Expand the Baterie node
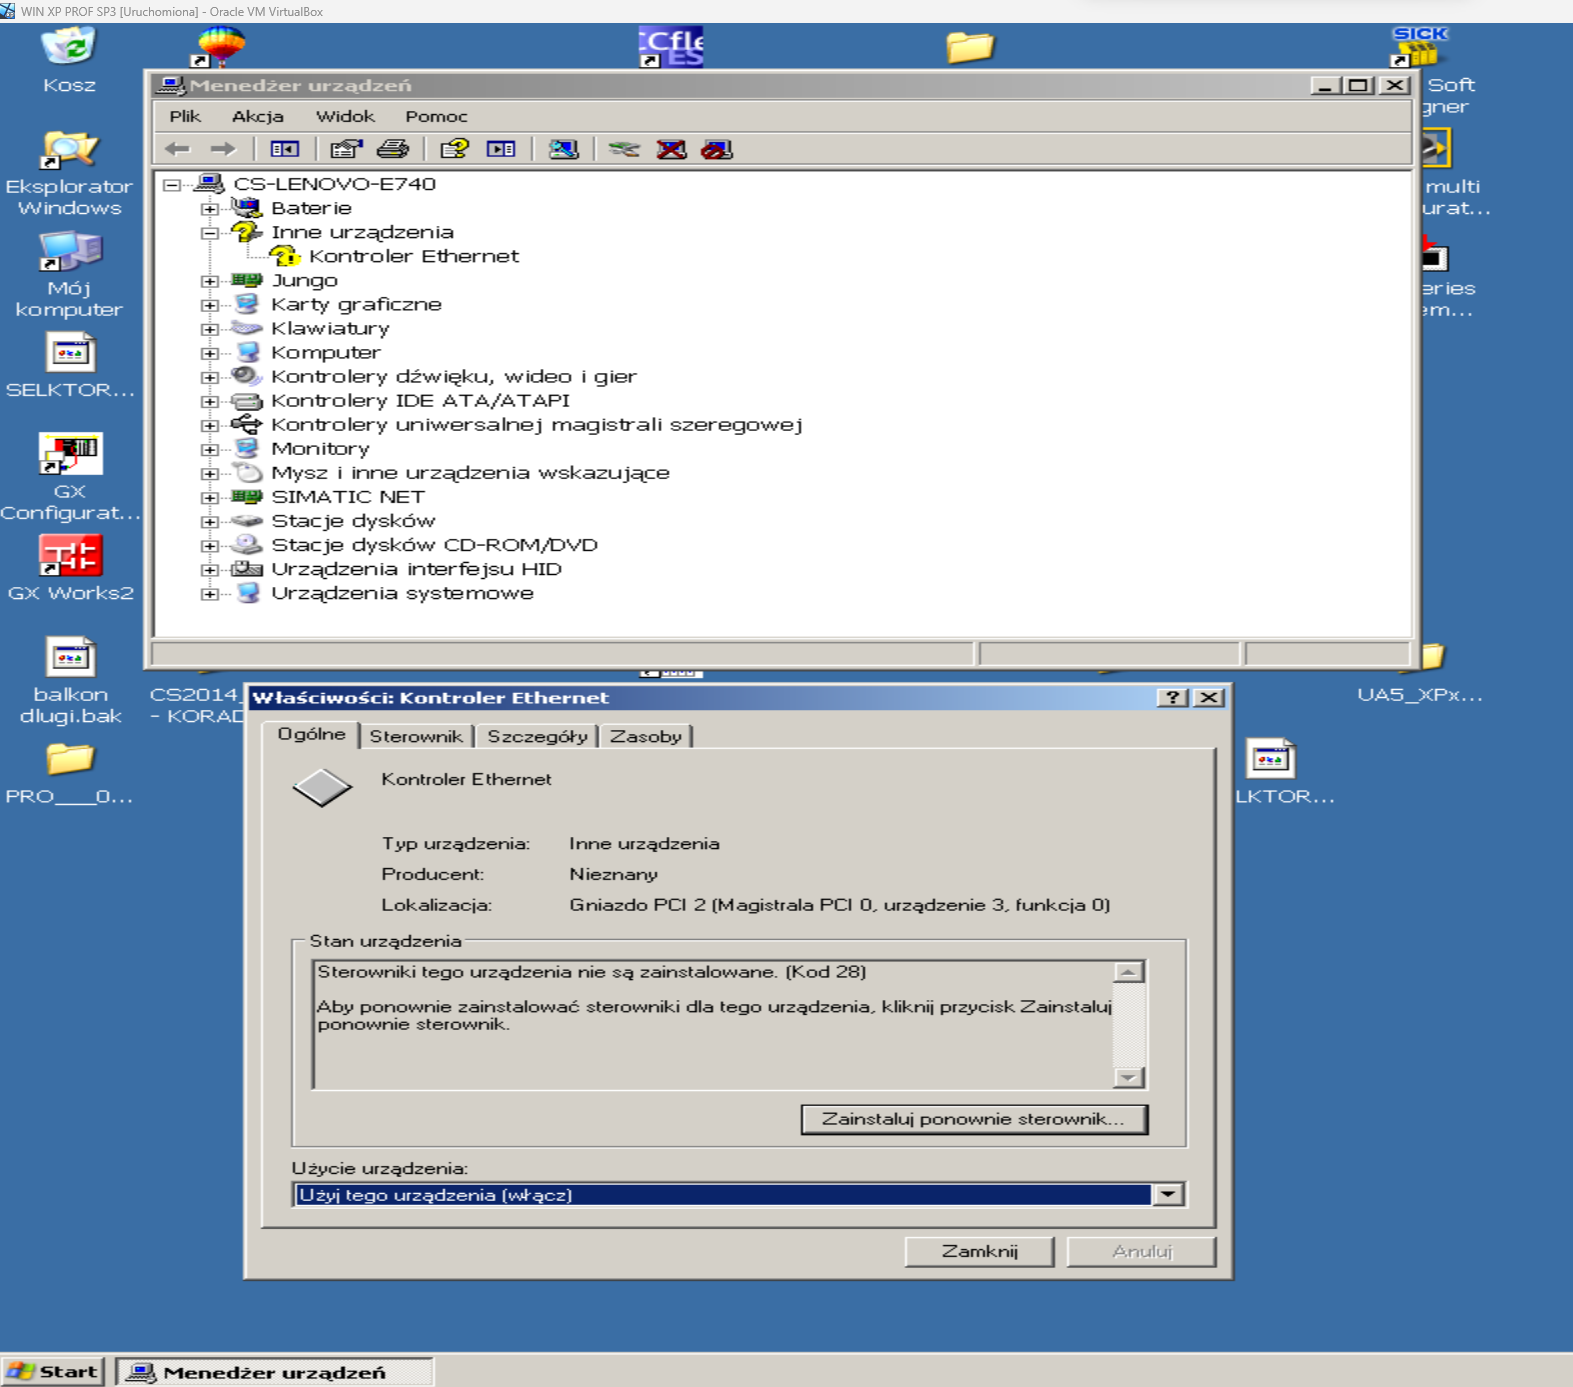1573x1387 pixels. pyautogui.click(x=209, y=209)
